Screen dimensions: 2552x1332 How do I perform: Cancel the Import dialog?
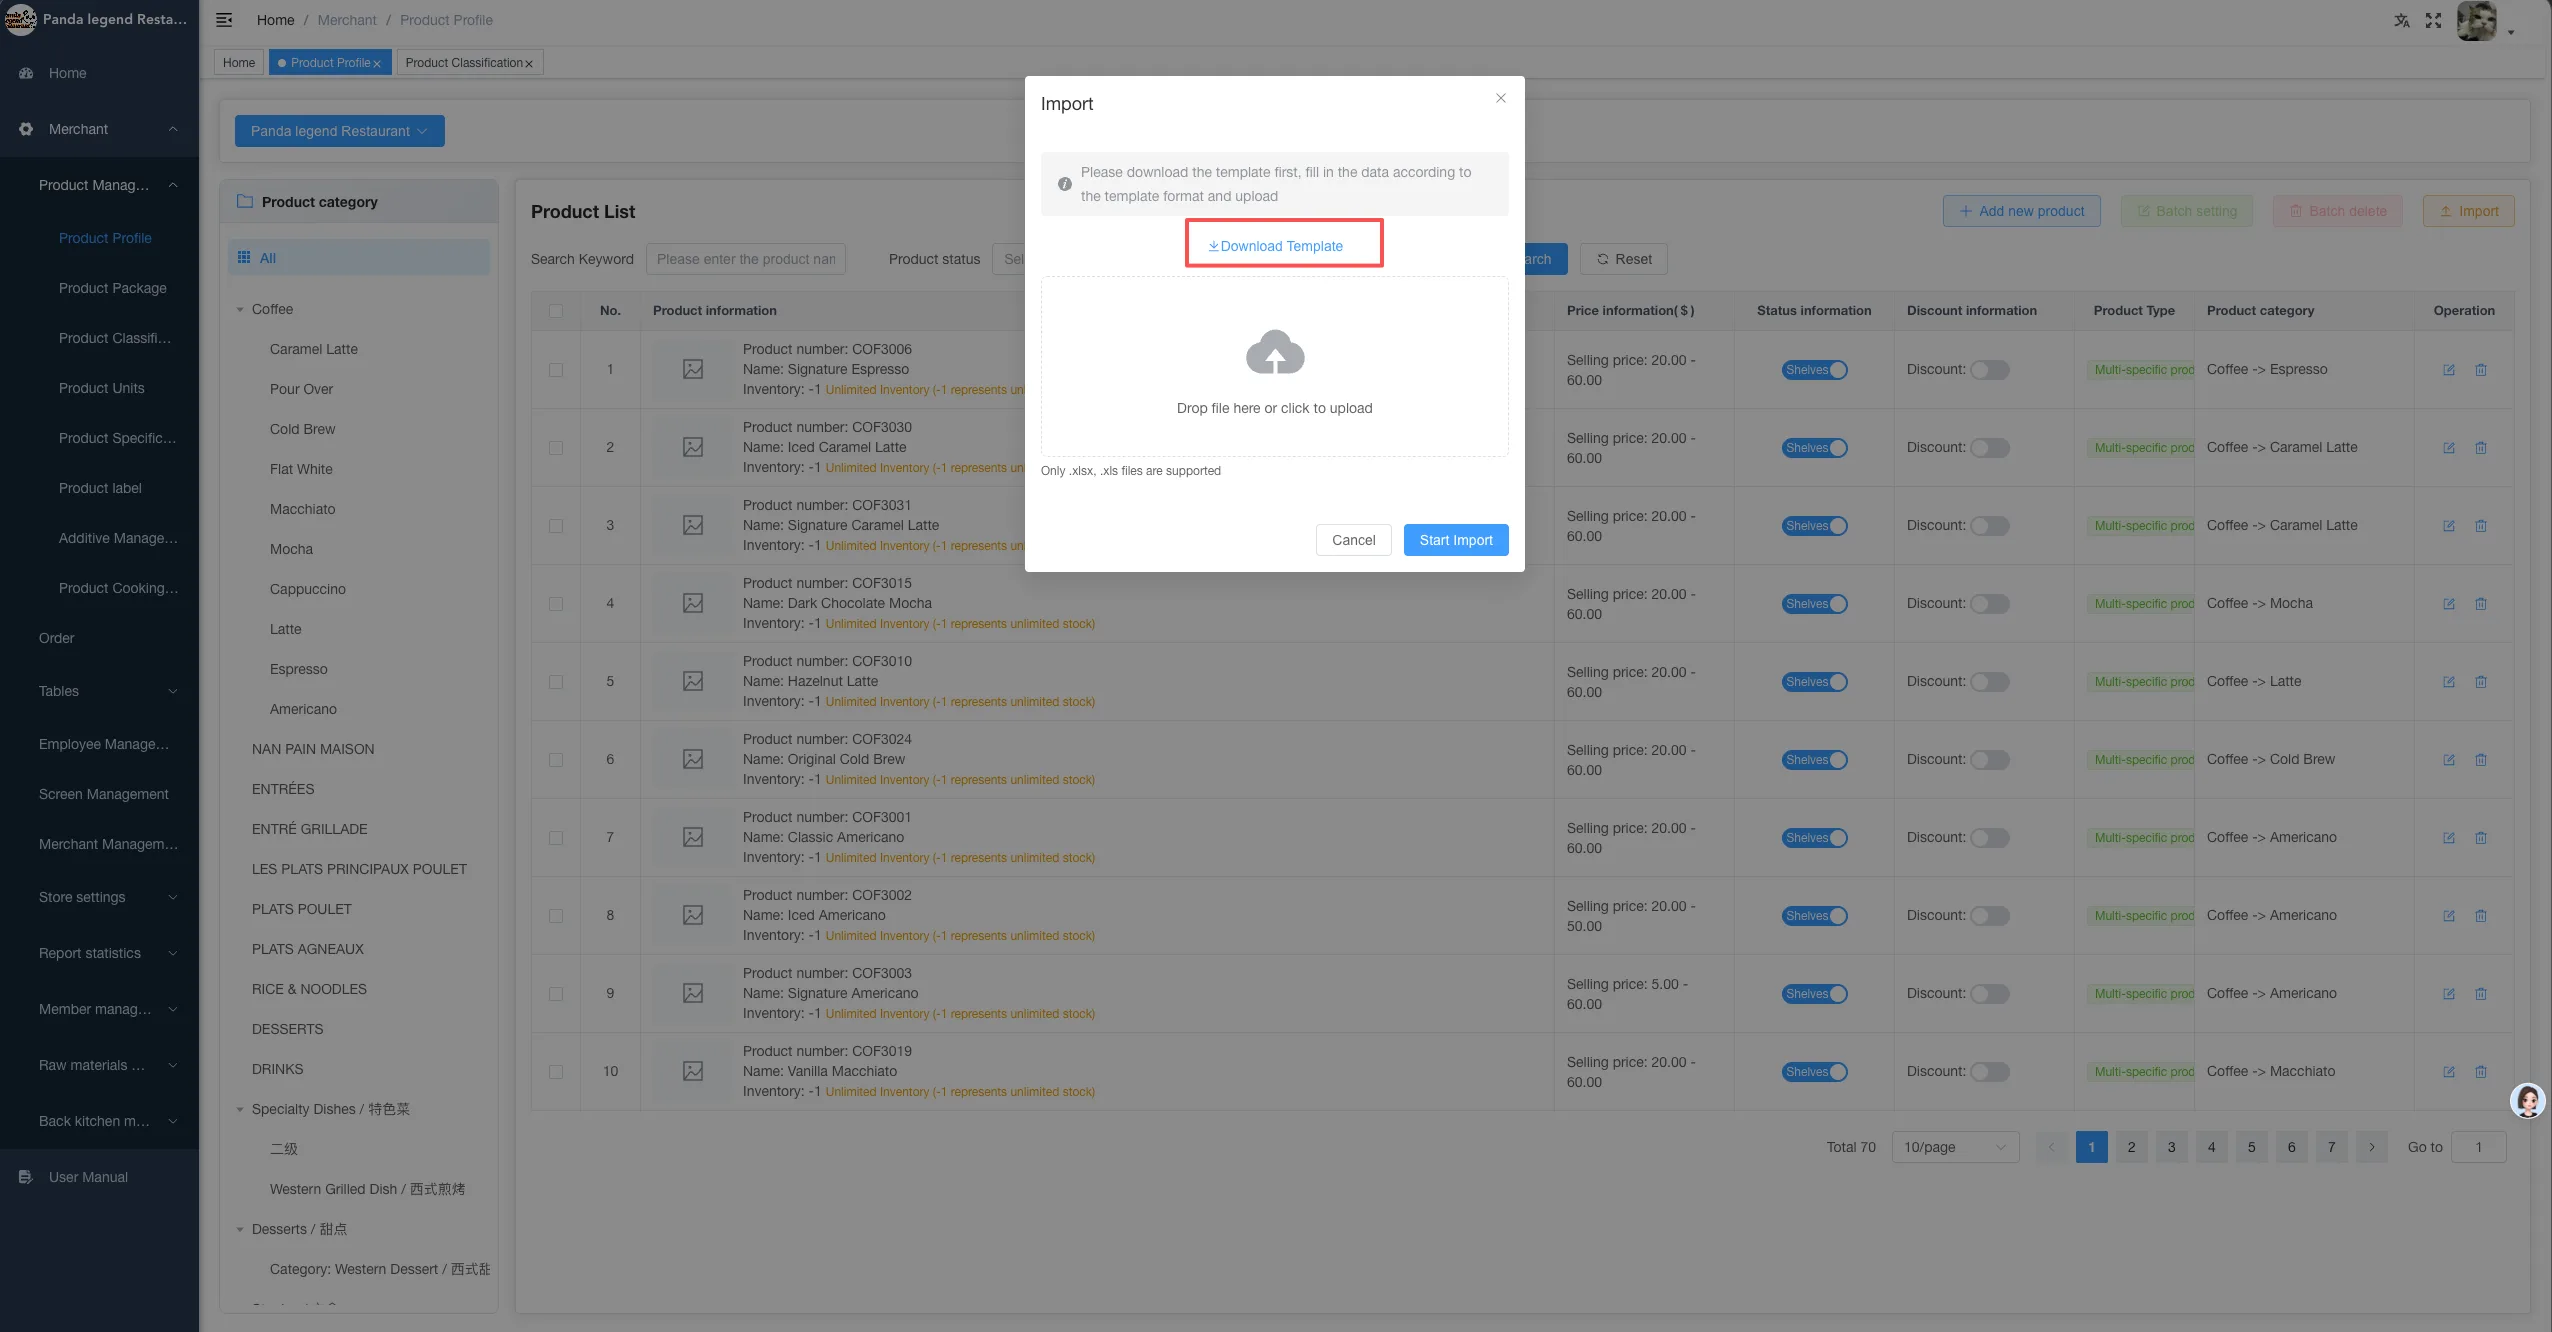1353,540
